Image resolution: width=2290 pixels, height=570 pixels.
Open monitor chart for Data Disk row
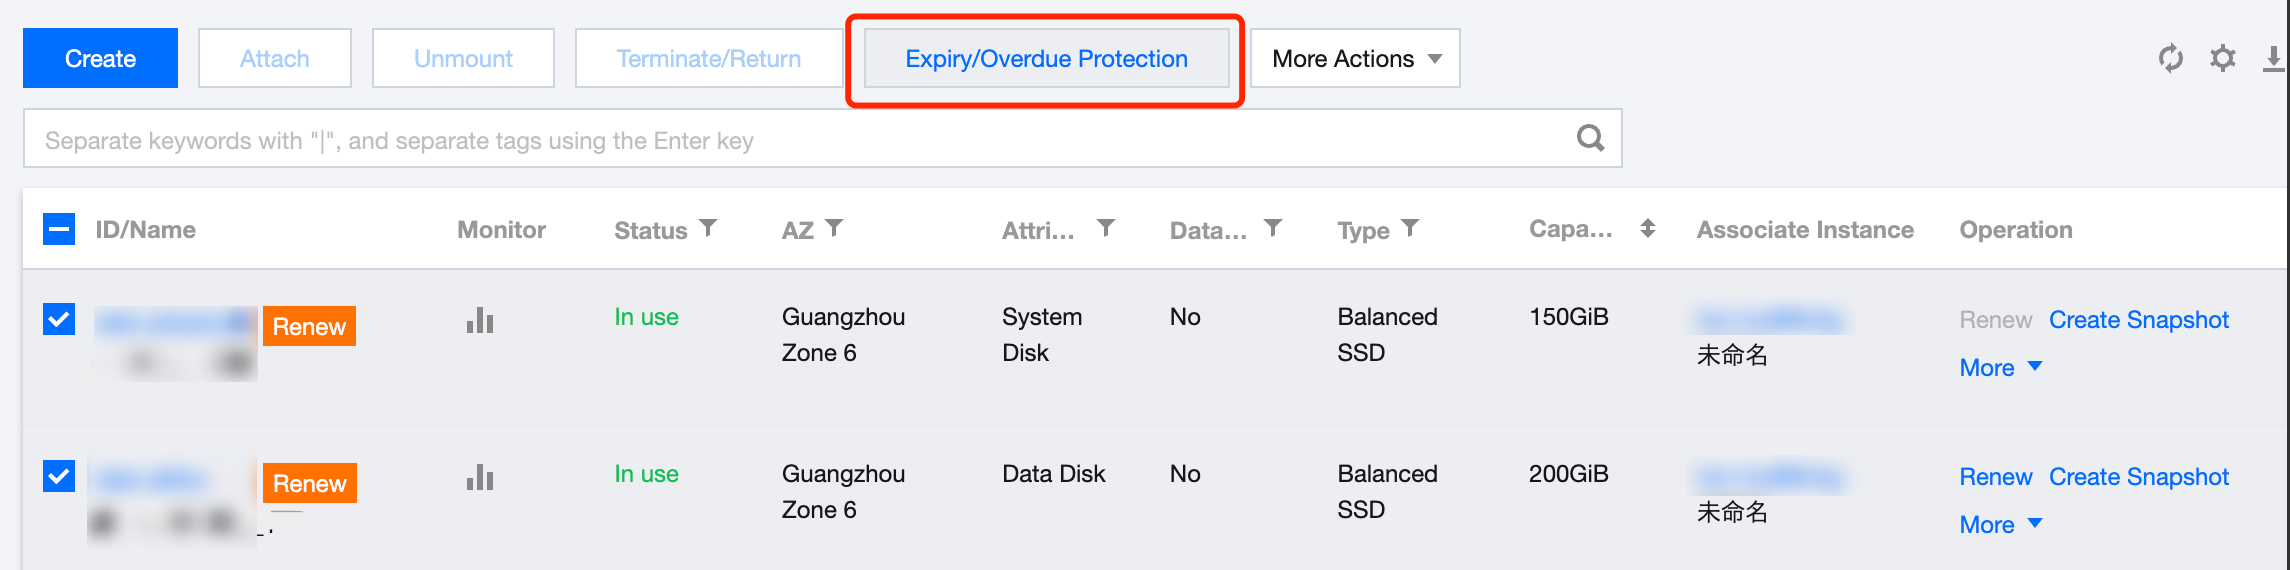480,477
